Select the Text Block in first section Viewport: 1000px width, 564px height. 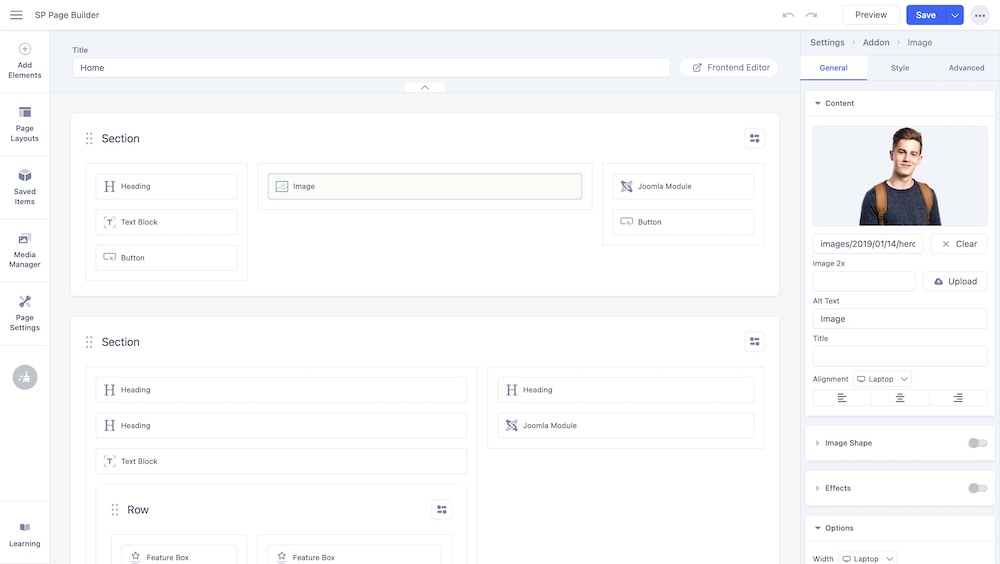(x=166, y=222)
